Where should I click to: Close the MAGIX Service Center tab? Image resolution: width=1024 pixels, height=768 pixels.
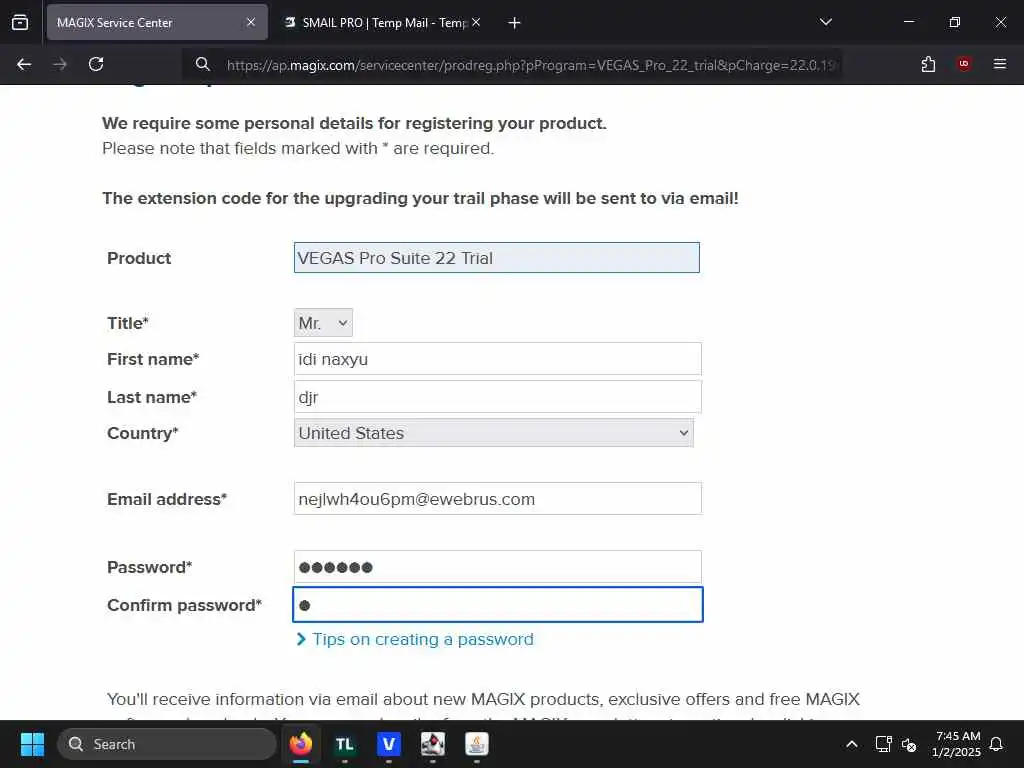(x=251, y=22)
